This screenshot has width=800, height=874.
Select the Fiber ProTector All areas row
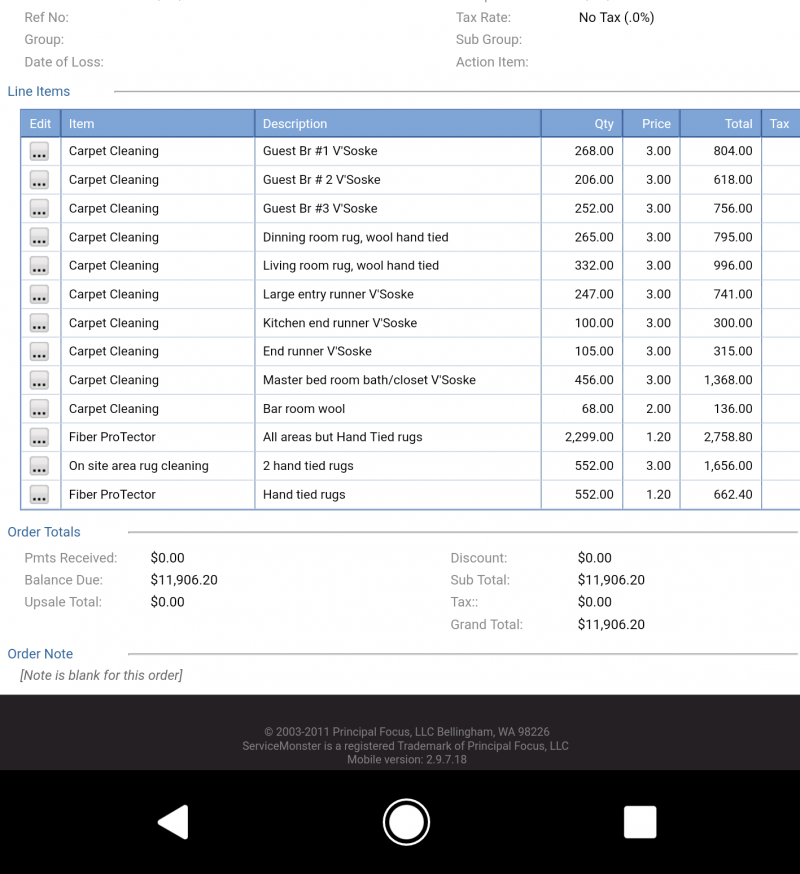tap(342, 437)
